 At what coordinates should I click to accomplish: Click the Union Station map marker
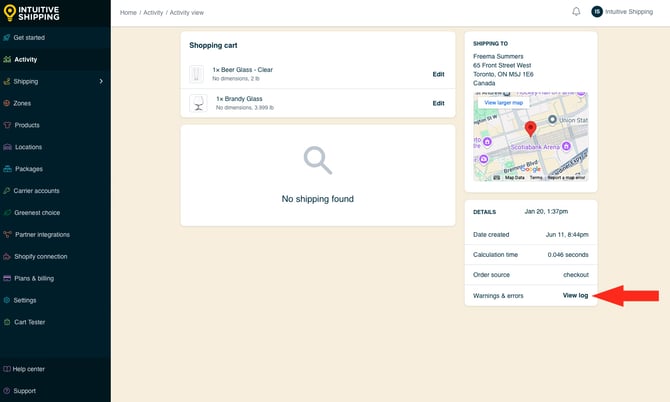click(x=552, y=119)
